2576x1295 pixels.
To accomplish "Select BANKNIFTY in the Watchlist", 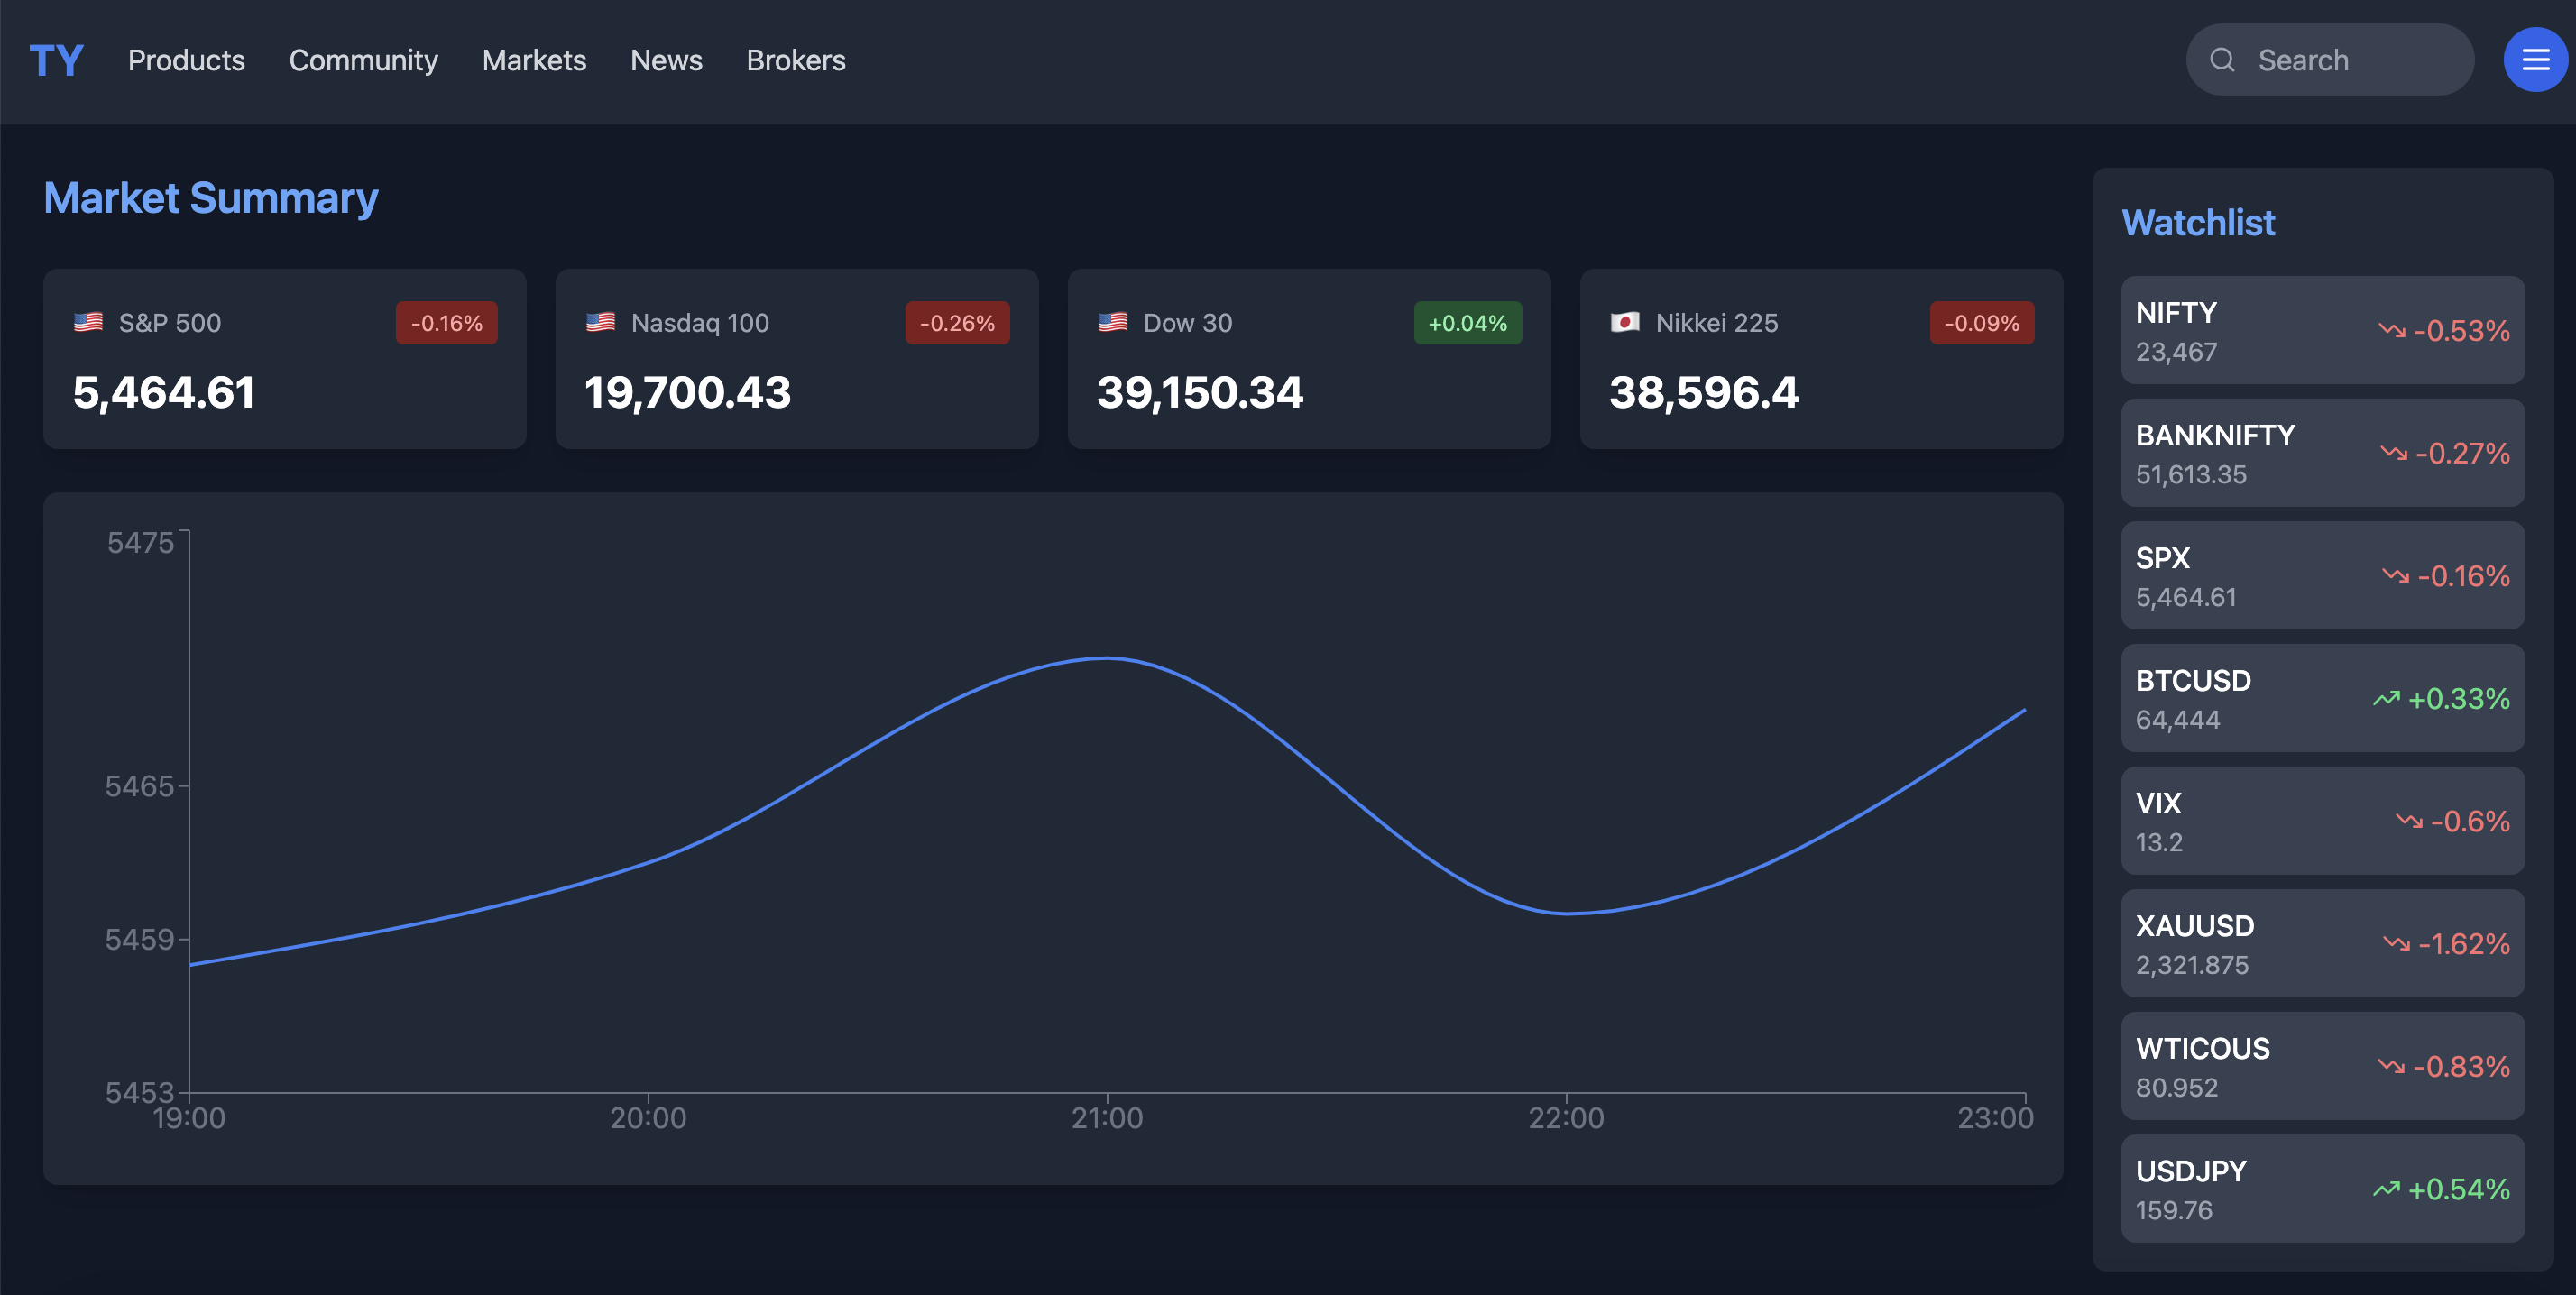I will coord(2322,452).
